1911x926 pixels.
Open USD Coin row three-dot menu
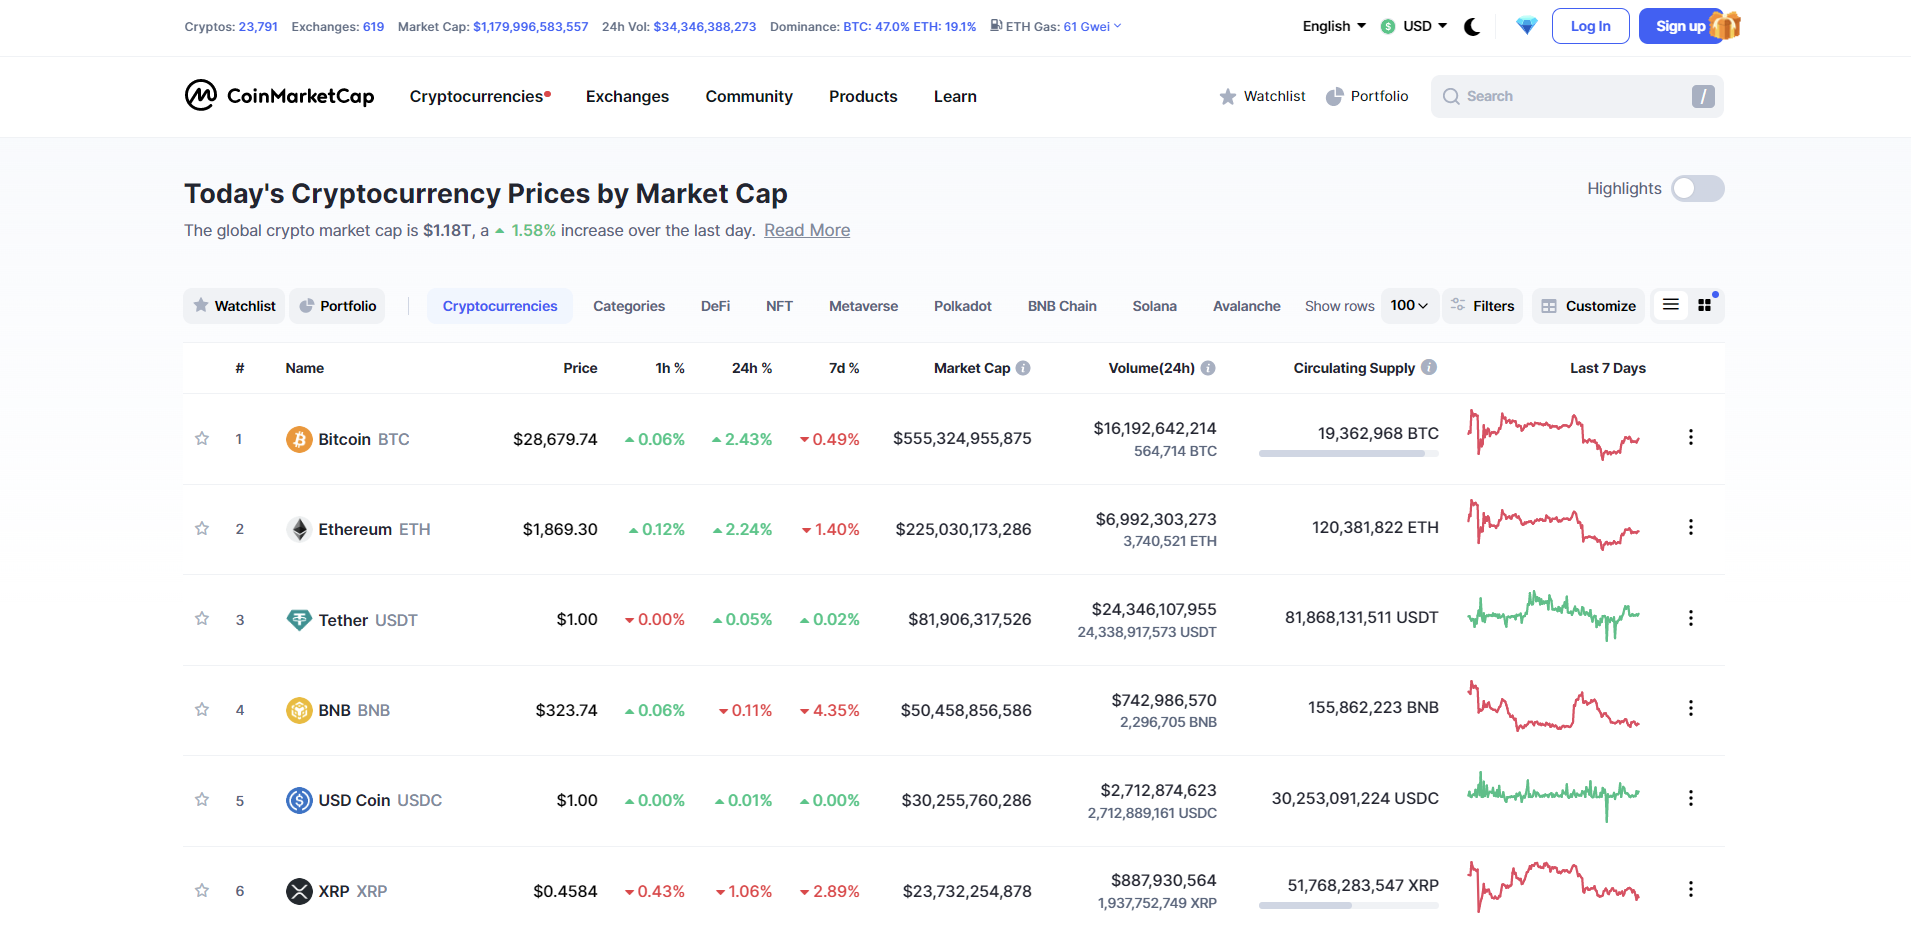1690,798
